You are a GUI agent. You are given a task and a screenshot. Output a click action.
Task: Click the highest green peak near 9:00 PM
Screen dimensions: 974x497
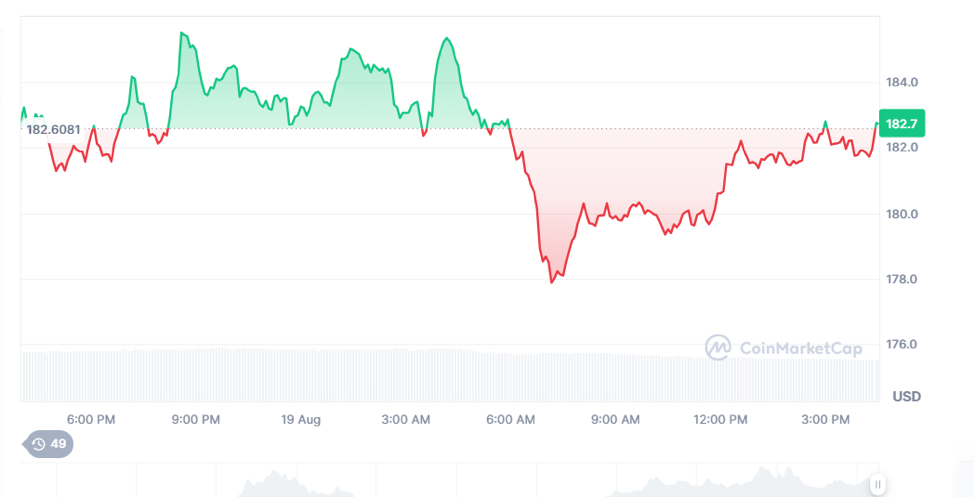click(182, 33)
